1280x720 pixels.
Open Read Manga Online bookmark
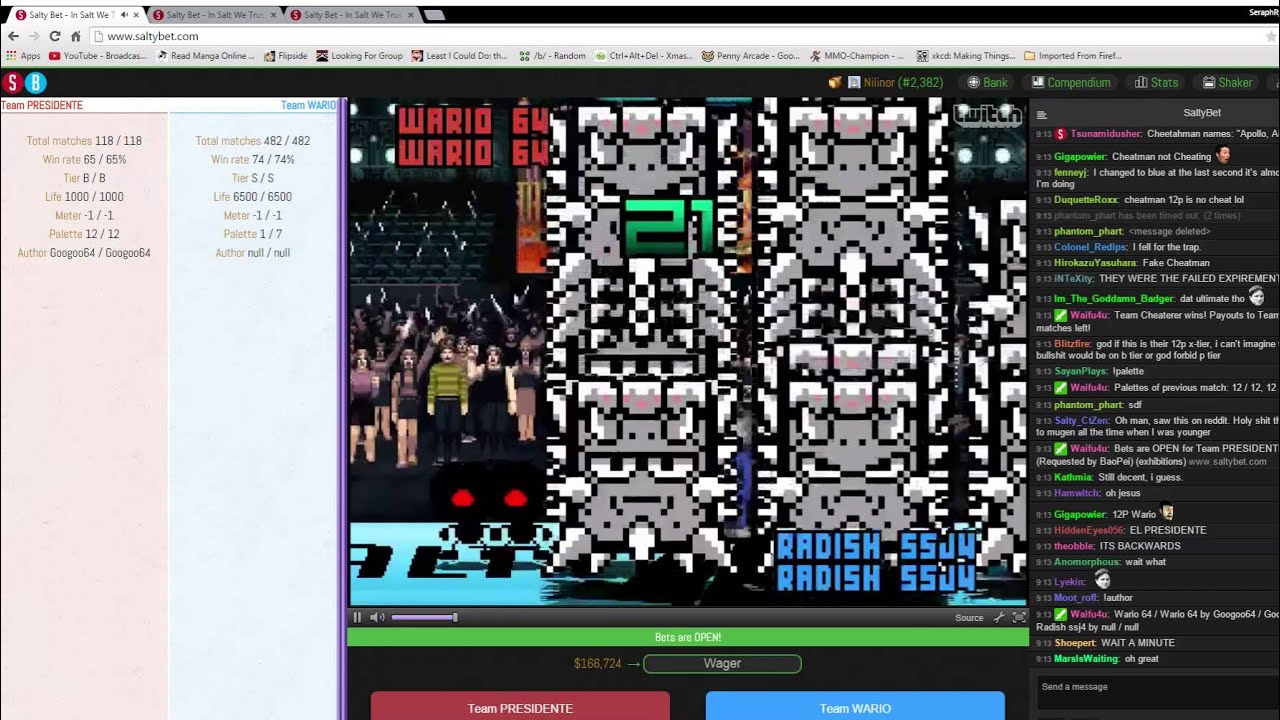click(x=206, y=56)
